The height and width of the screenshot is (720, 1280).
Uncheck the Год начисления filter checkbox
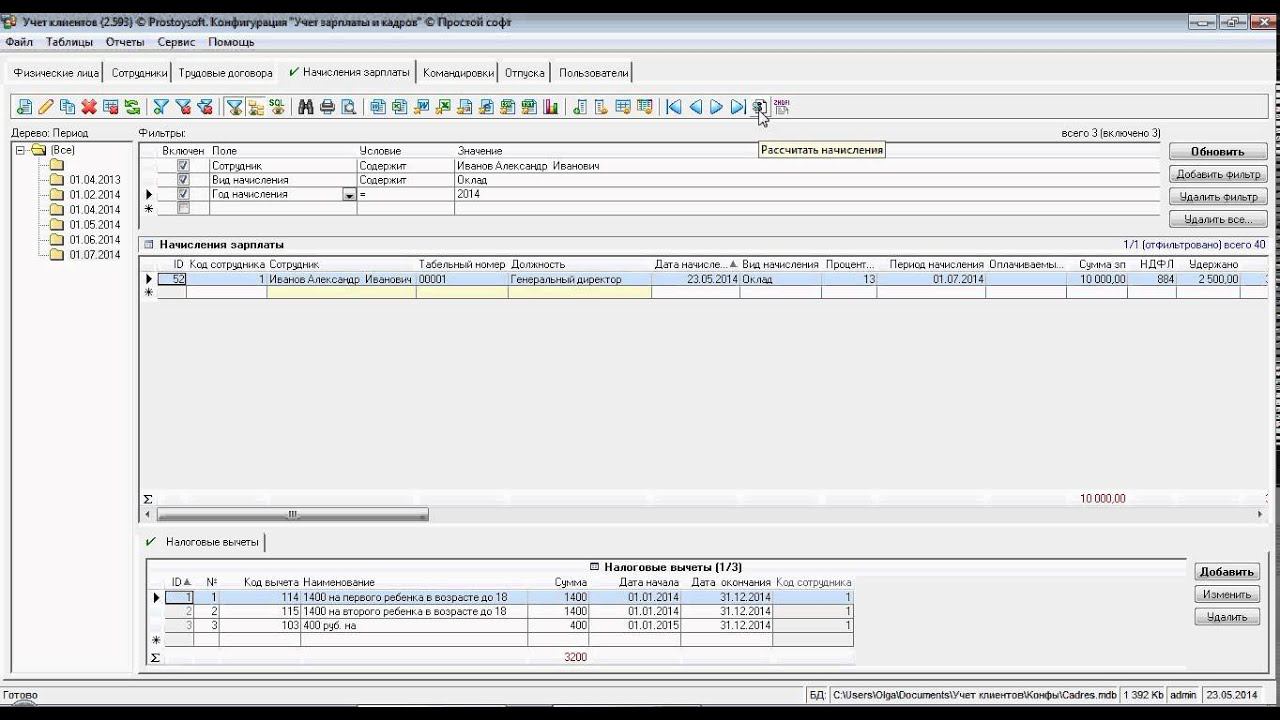[183, 194]
